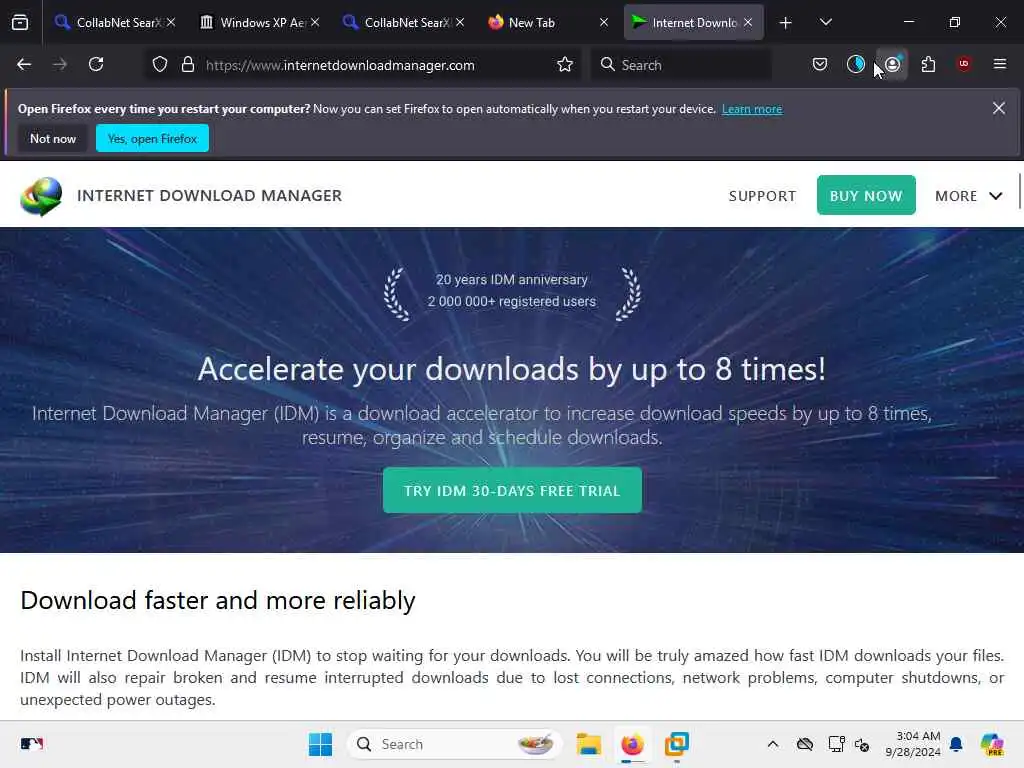Open the SUPPORT page link
1024x768 pixels.
762,196
